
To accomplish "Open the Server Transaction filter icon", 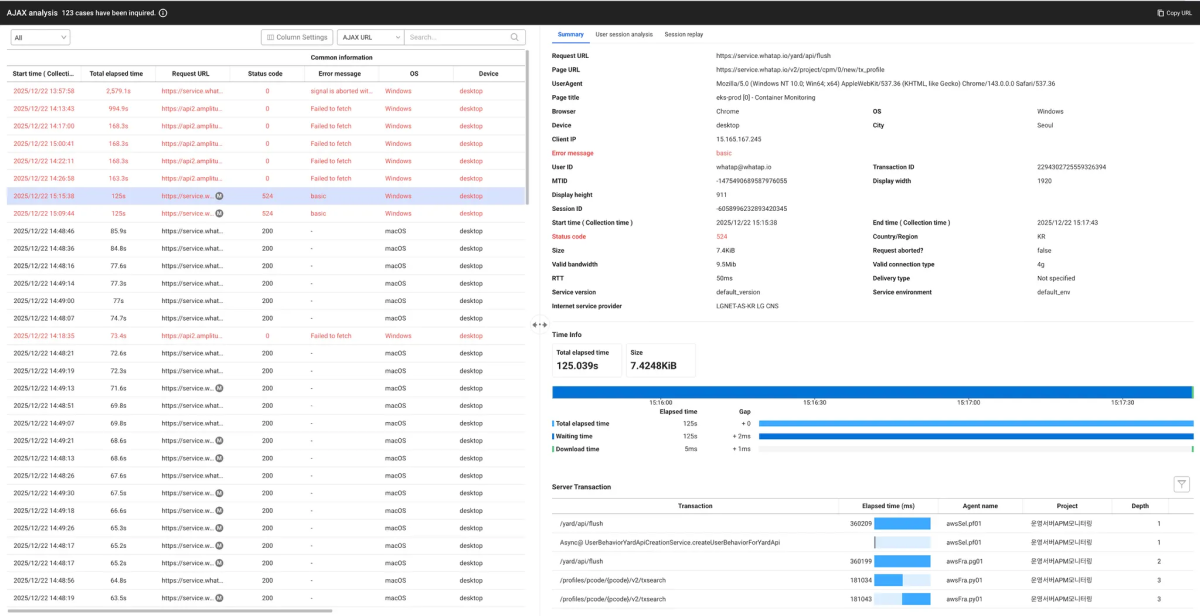I will (x=1182, y=484).
